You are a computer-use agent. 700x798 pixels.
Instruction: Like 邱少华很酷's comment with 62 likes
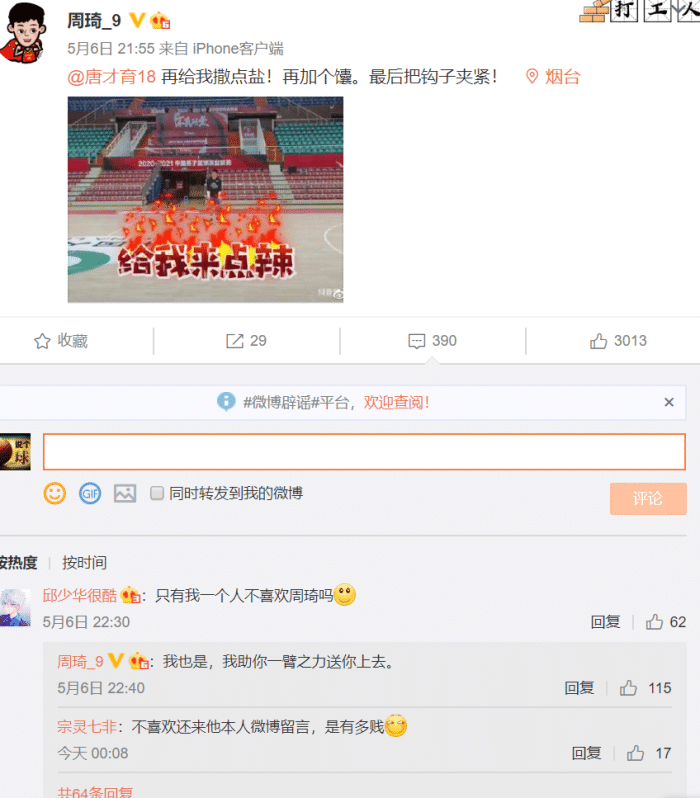click(x=654, y=622)
